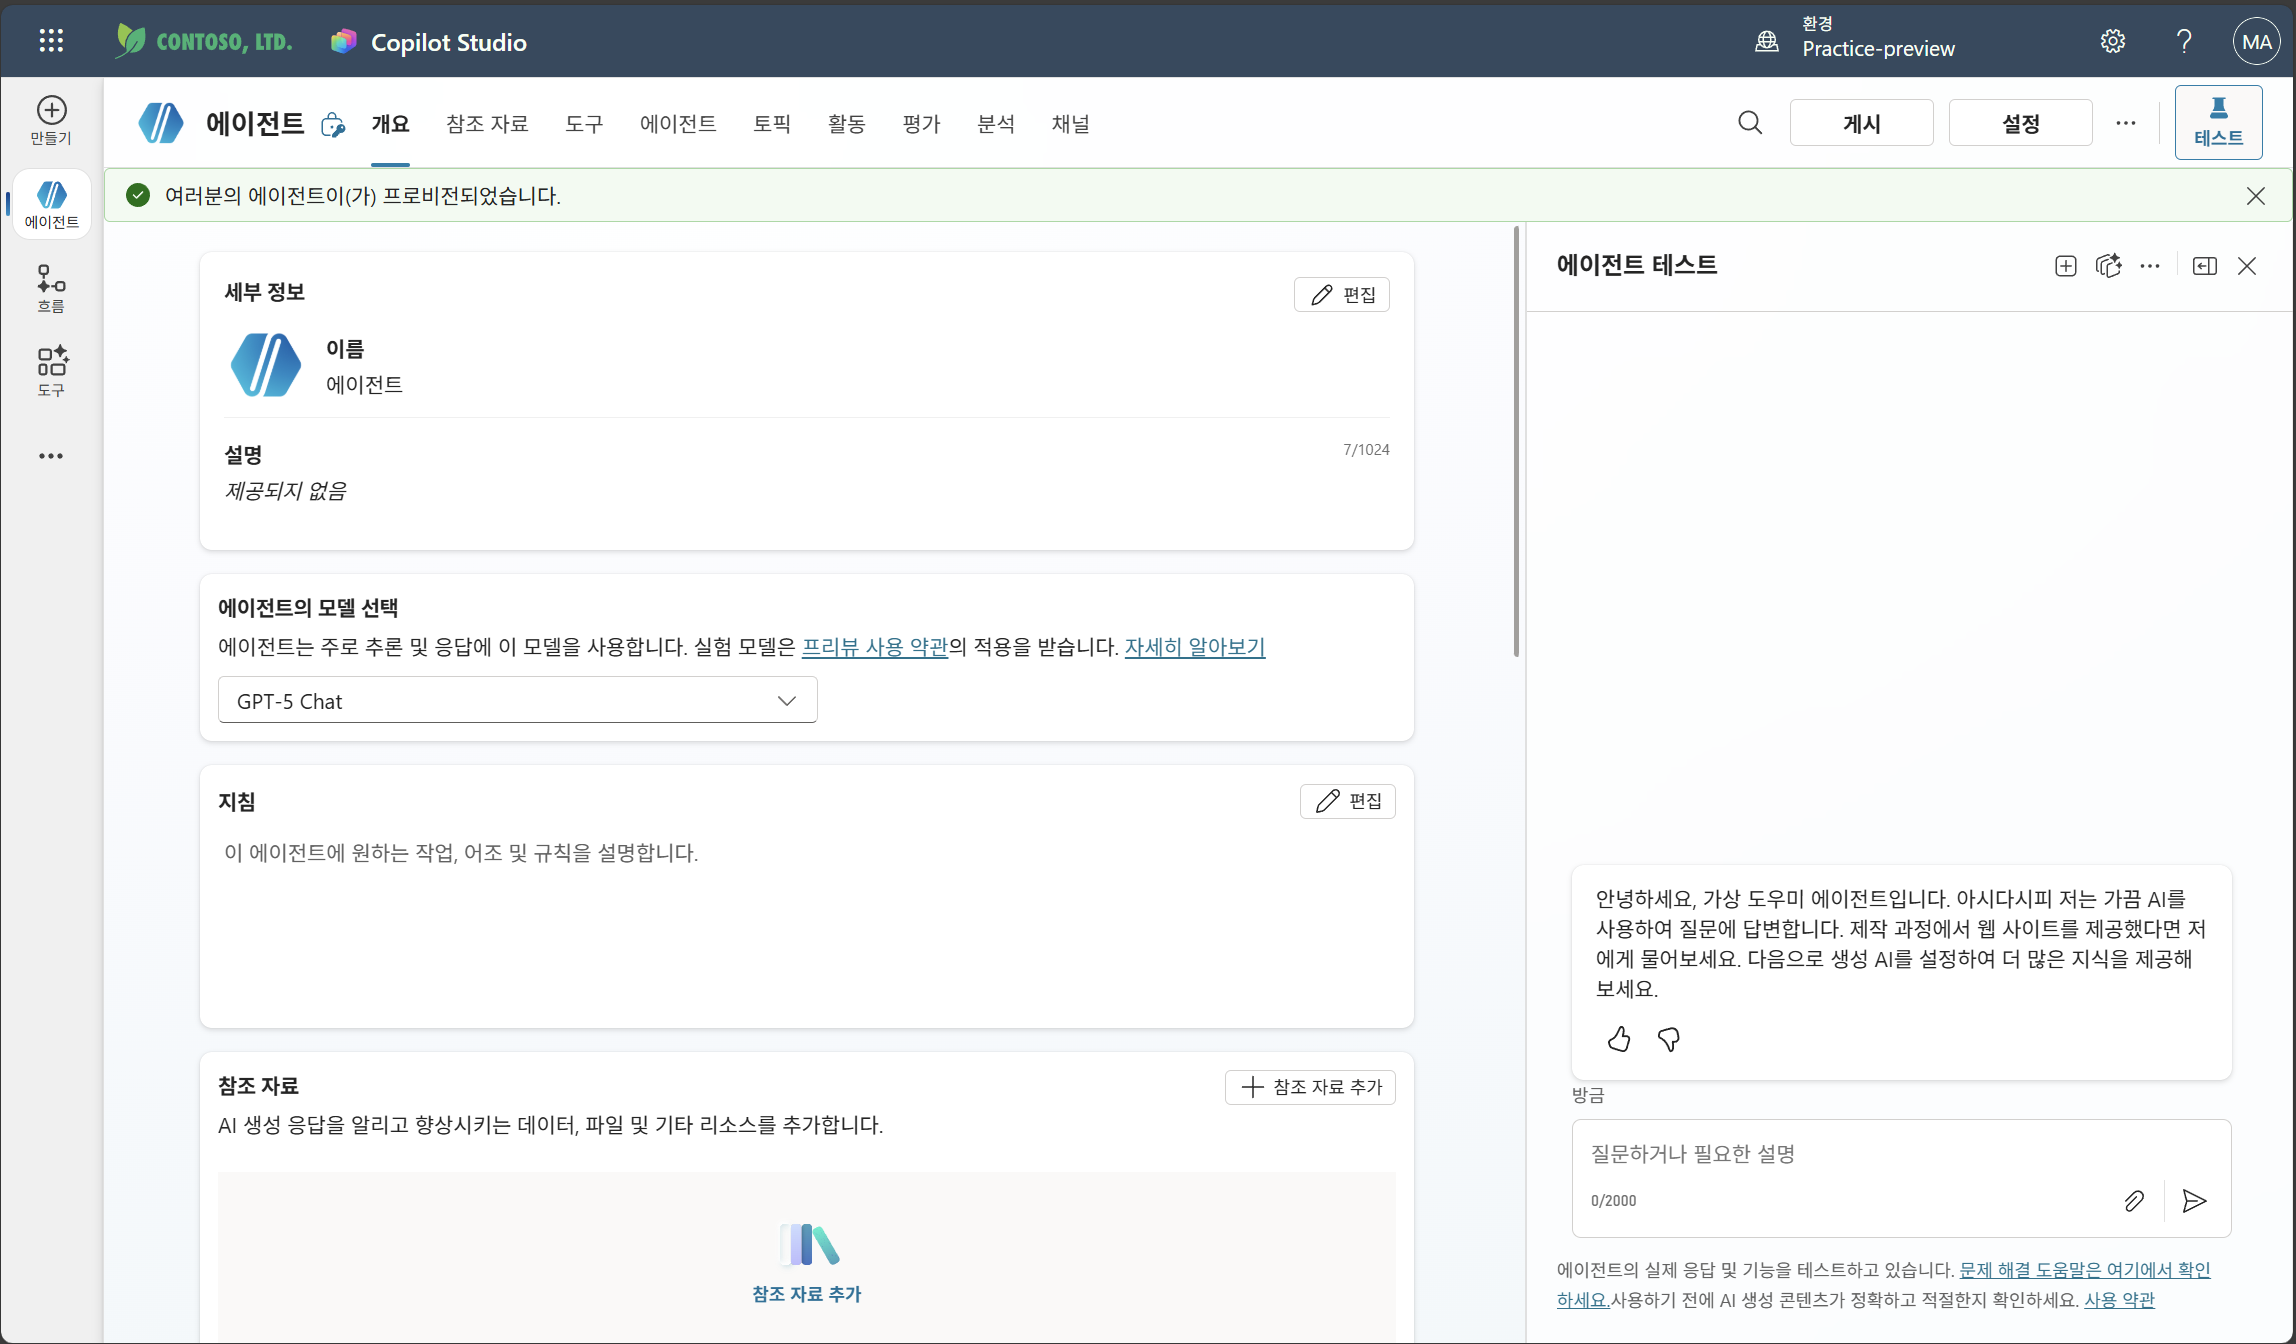Click the attachment paperclip icon
The image size is (2296, 1344).
click(2134, 1200)
